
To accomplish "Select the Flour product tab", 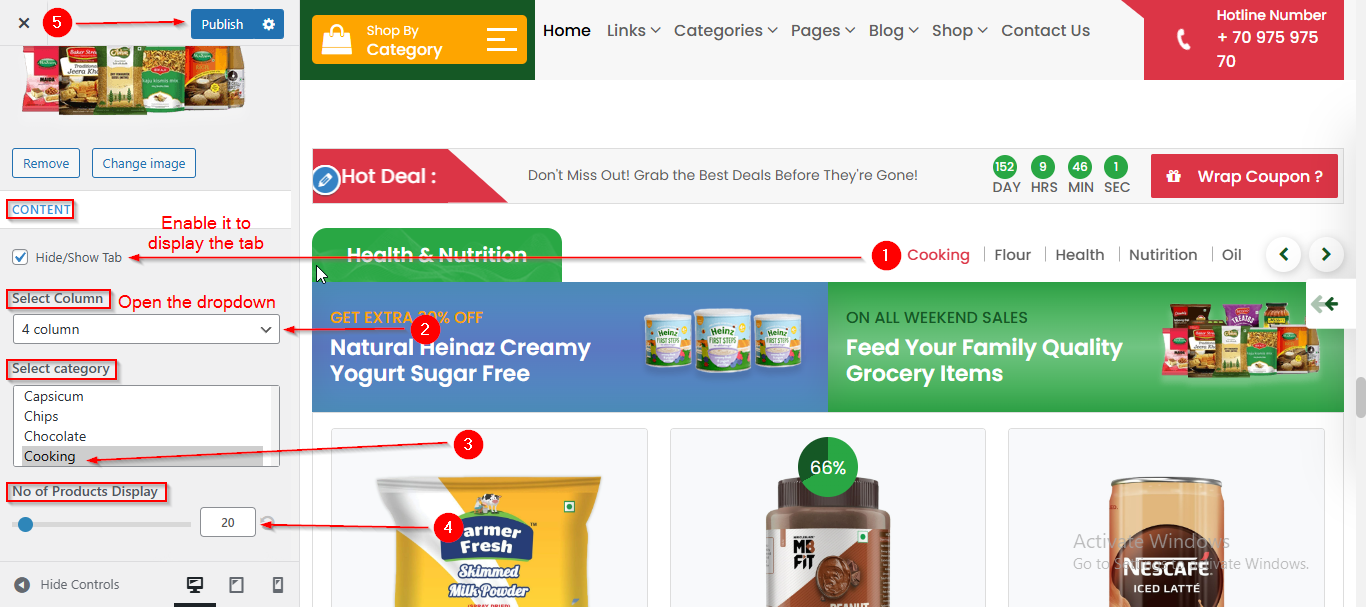I will [x=1012, y=255].
